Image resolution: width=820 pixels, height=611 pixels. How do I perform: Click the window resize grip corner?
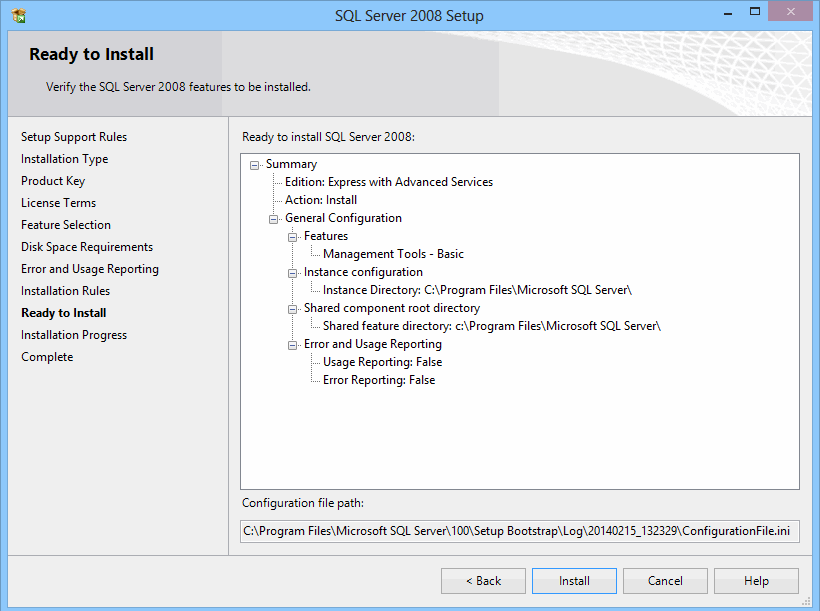tap(808, 603)
